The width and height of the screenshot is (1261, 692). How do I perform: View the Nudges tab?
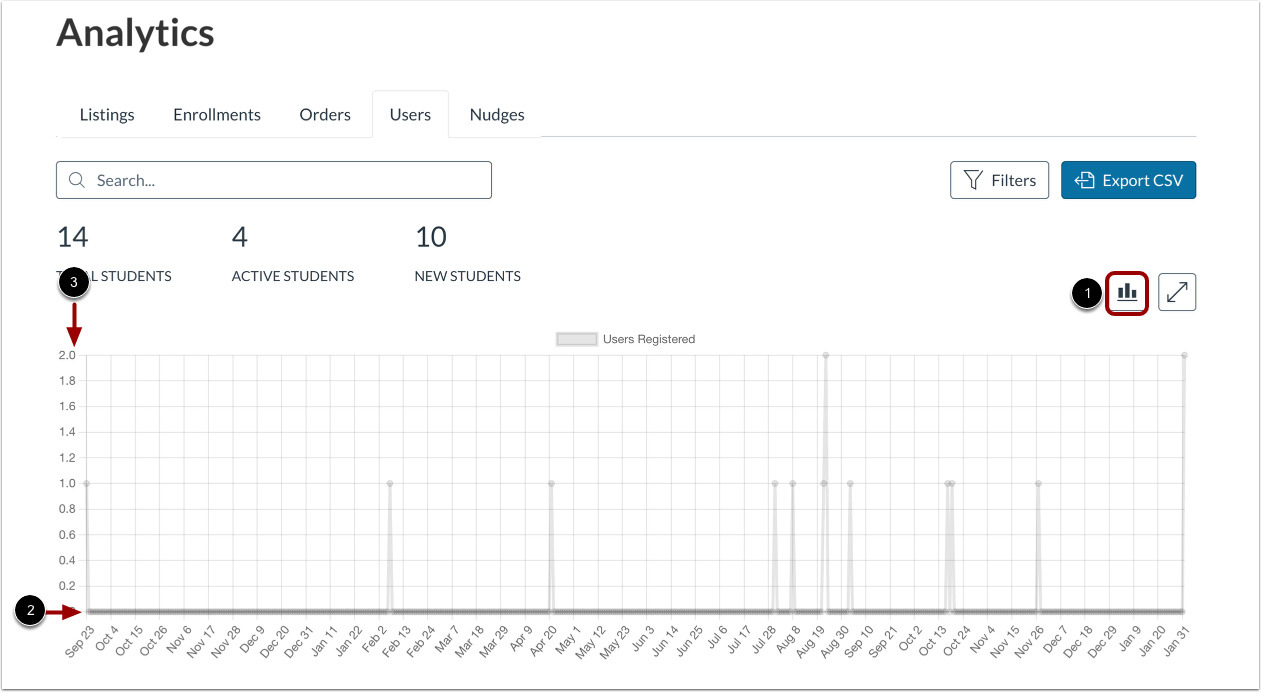[x=497, y=114]
